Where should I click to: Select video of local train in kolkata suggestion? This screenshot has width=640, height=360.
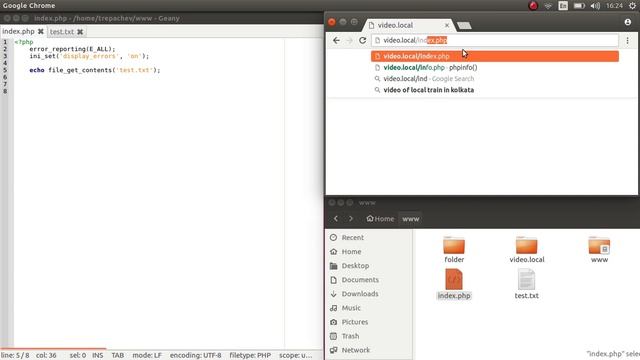[x=495, y=90]
